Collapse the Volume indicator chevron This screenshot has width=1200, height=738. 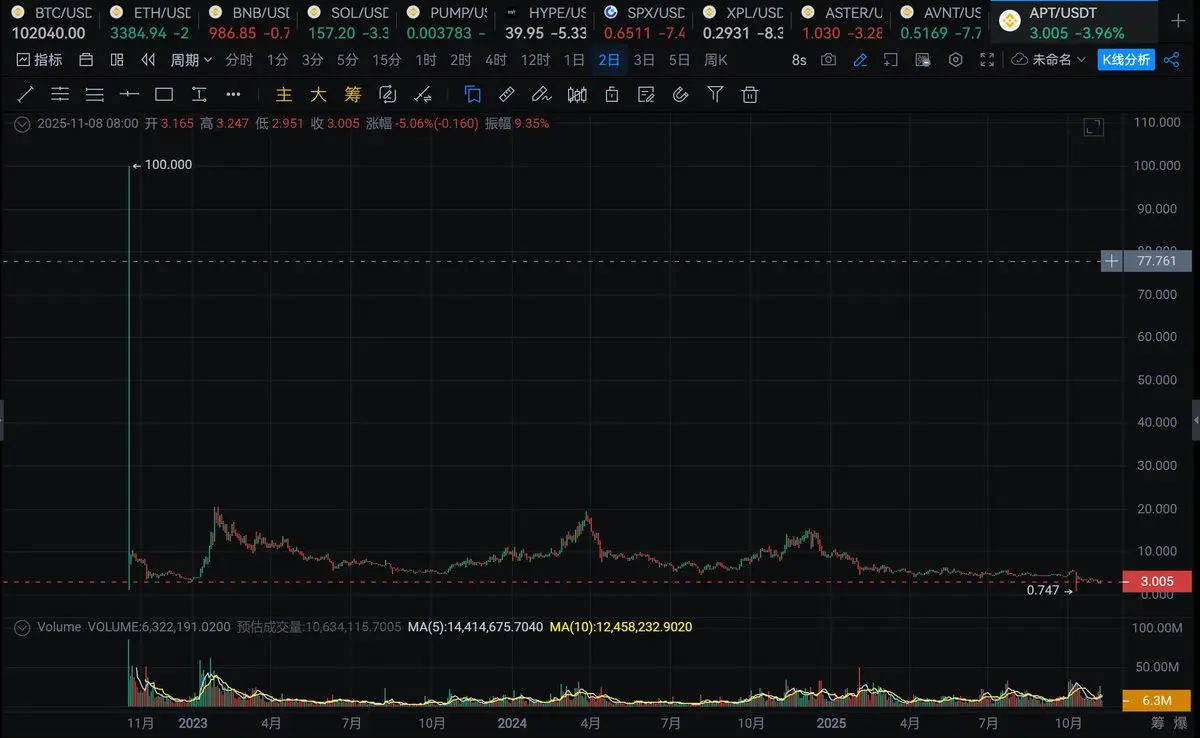coord(22,627)
